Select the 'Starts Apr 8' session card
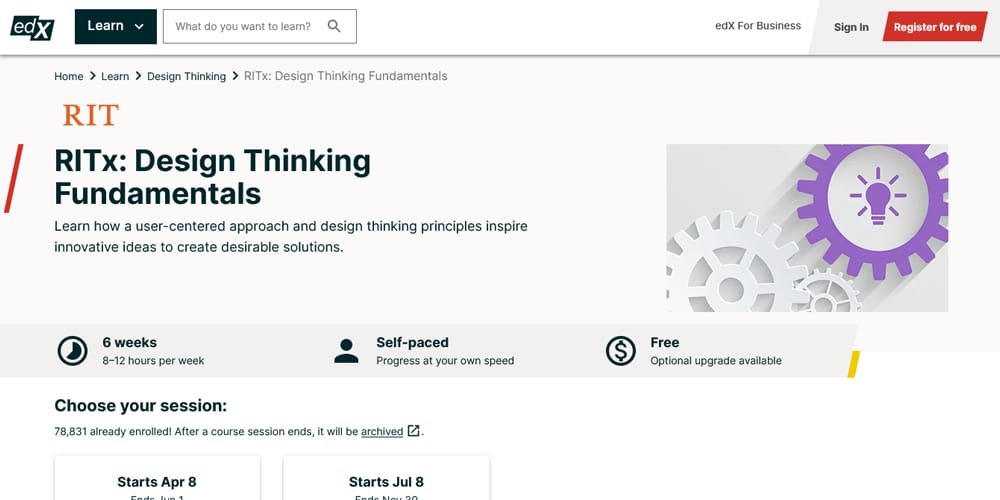This screenshot has width=1000, height=500. pyautogui.click(x=157, y=478)
